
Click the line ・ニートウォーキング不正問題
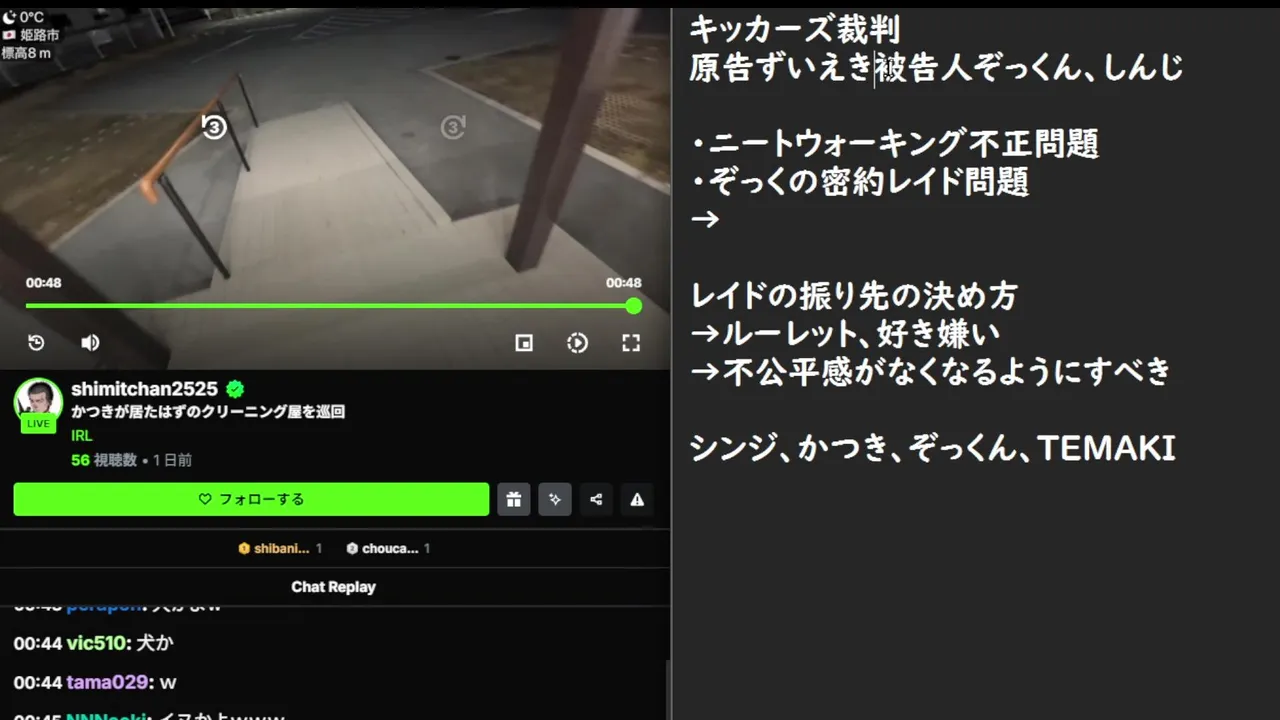895,144
